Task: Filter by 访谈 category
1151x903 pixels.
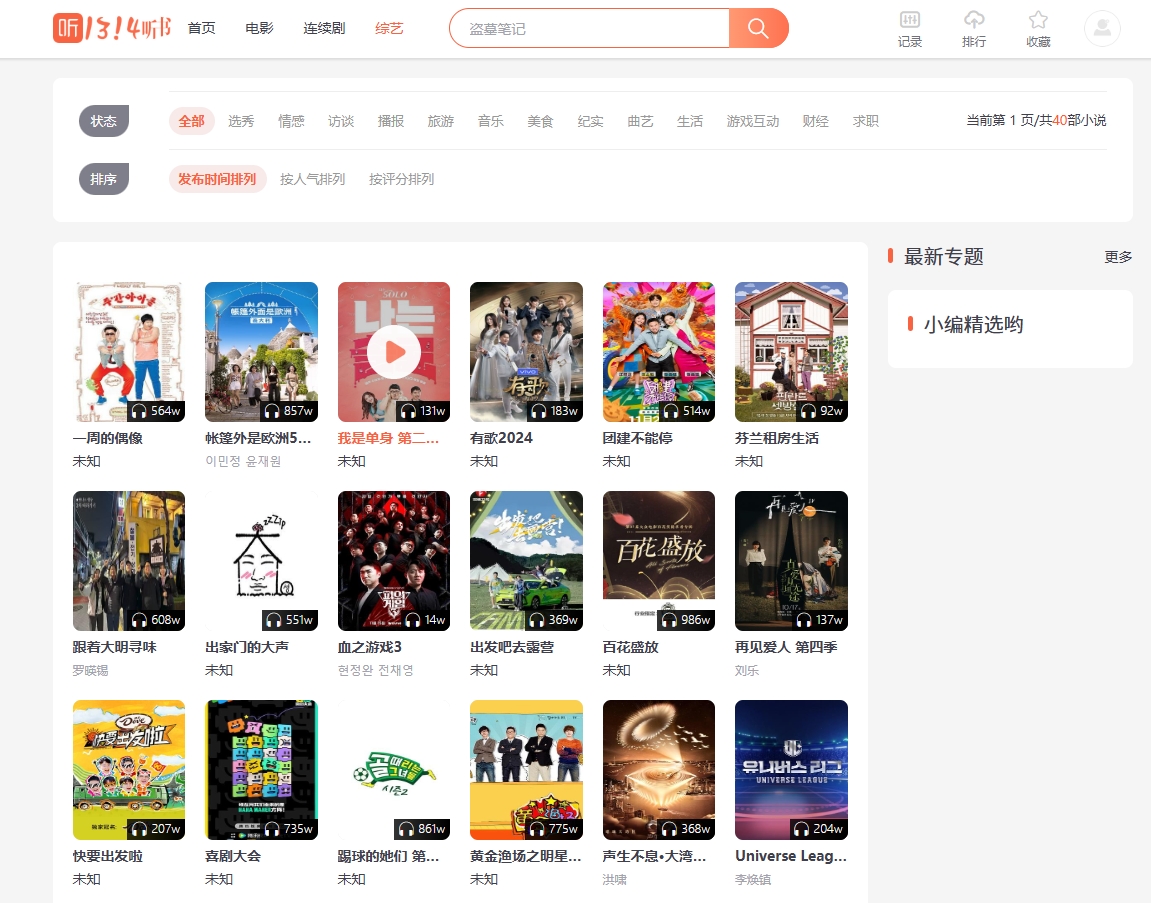Action: click(341, 121)
